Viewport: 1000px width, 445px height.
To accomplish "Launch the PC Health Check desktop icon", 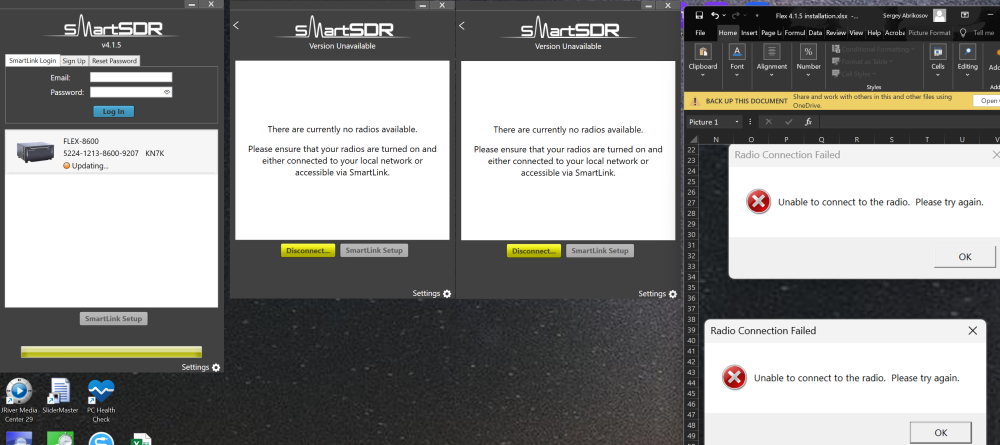I will [101, 400].
